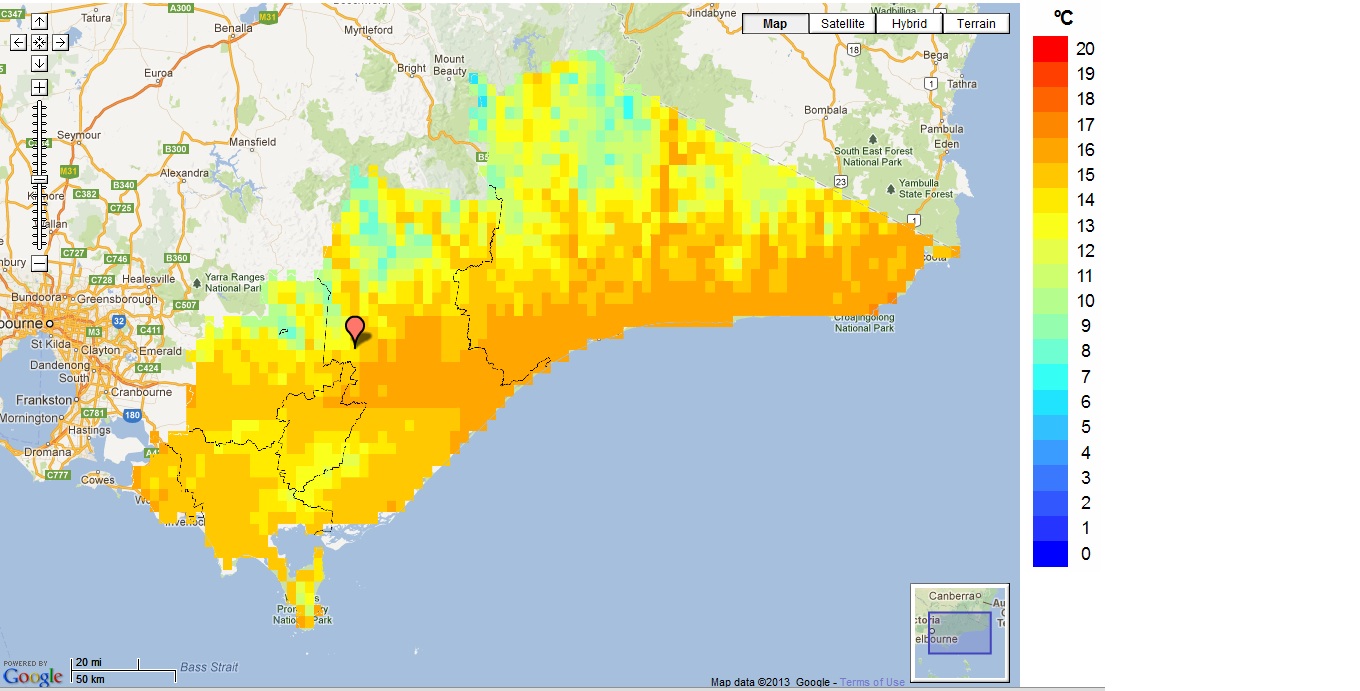The width and height of the screenshot is (1360, 691).
Task: Click the zoom slider handle
Action: [39, 178]
